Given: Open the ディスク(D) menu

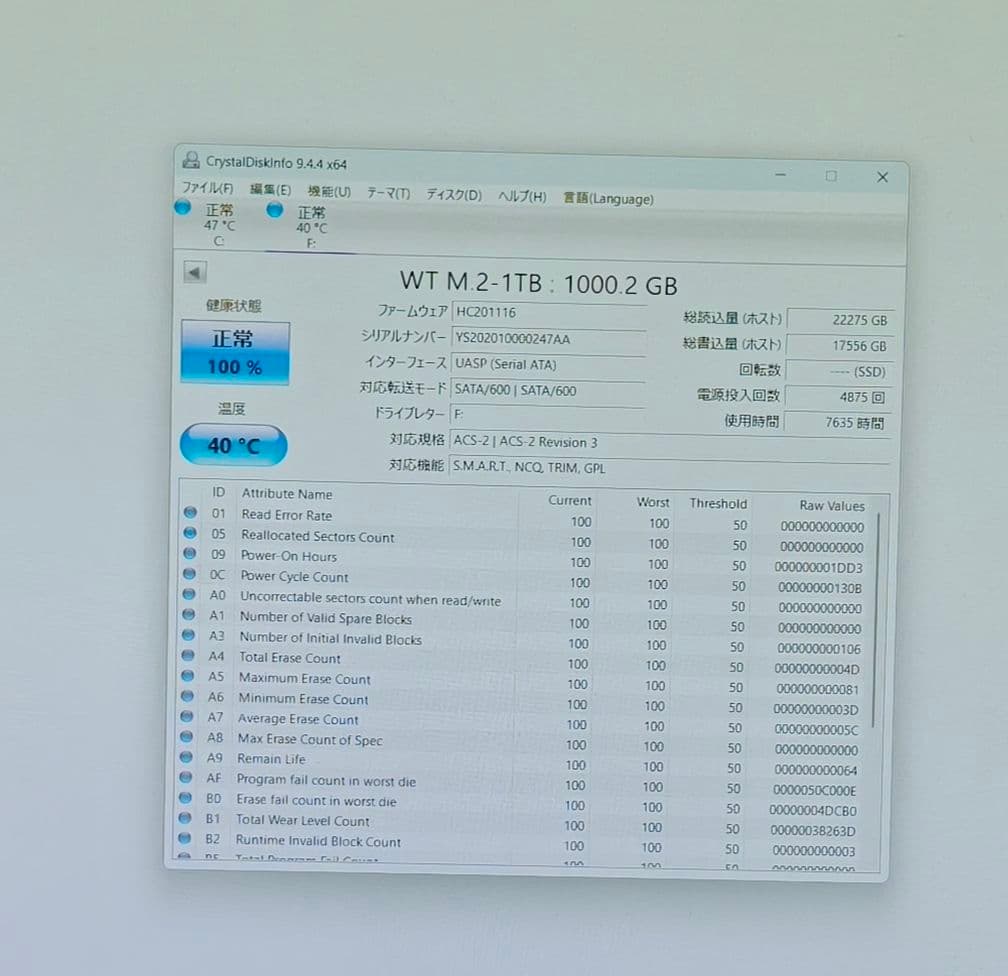Looking at the screenshot, I should click(454, 195).
